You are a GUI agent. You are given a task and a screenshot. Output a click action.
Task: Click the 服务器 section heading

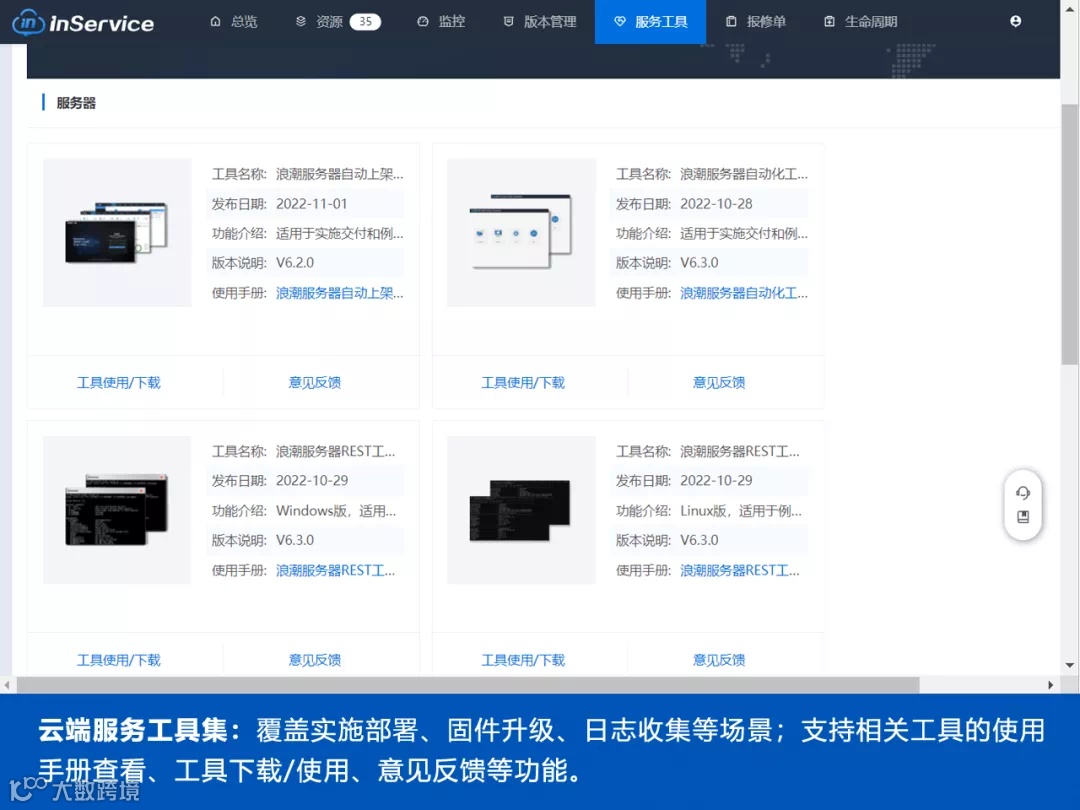coord(76,103)
